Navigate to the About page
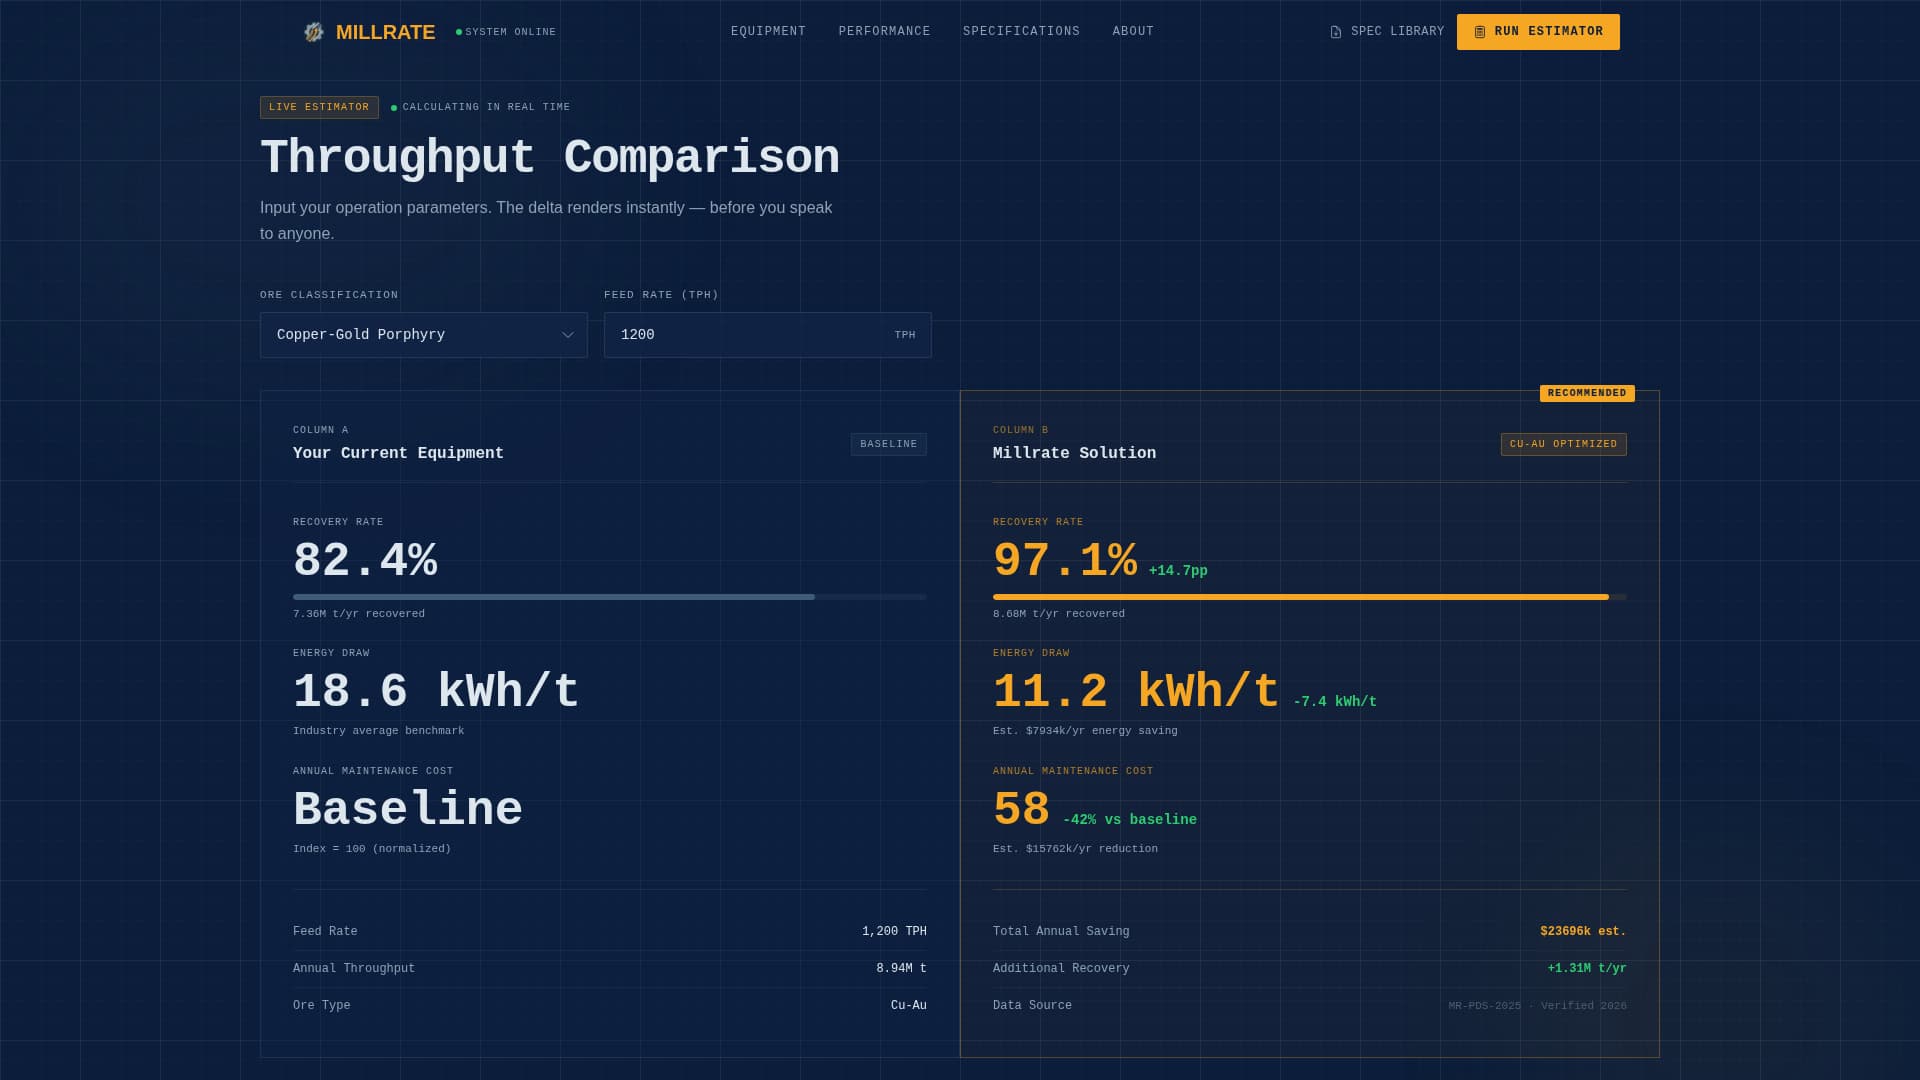 (x=1133, y=32)
